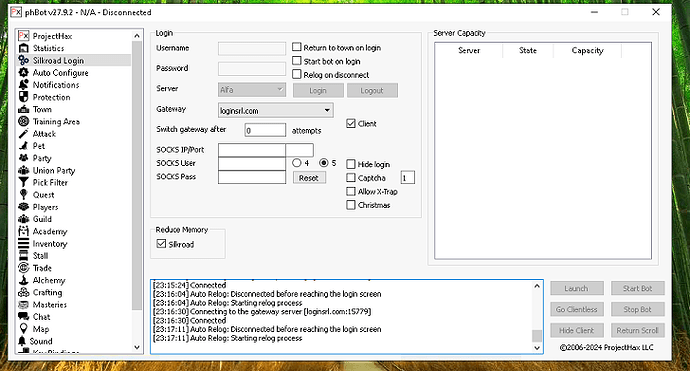This screenshot has height=371, width=690.
Task: Enable Relog on disconnect checkbox
Action: pyautogui.click(x=297, y=74)
